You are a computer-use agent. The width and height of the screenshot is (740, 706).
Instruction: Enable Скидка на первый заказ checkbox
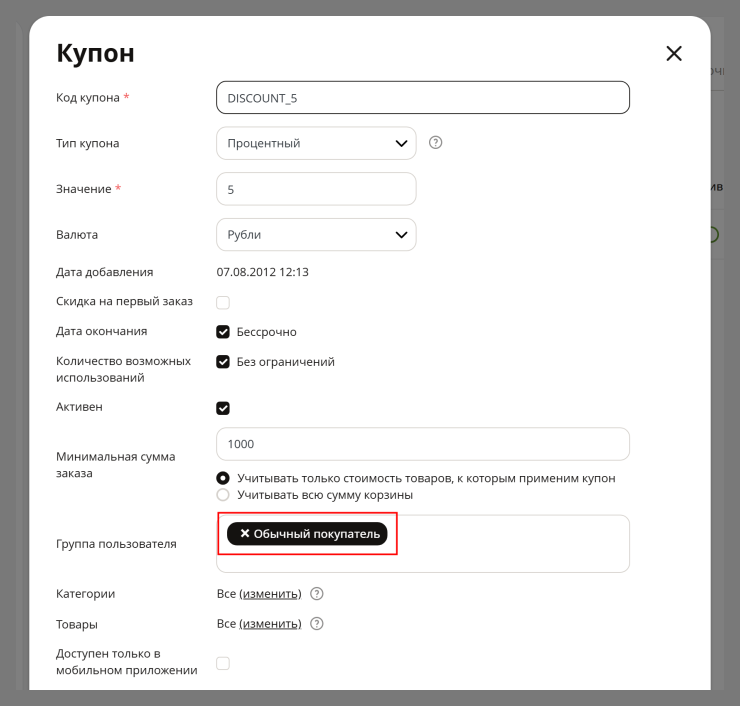pos(223,303)
